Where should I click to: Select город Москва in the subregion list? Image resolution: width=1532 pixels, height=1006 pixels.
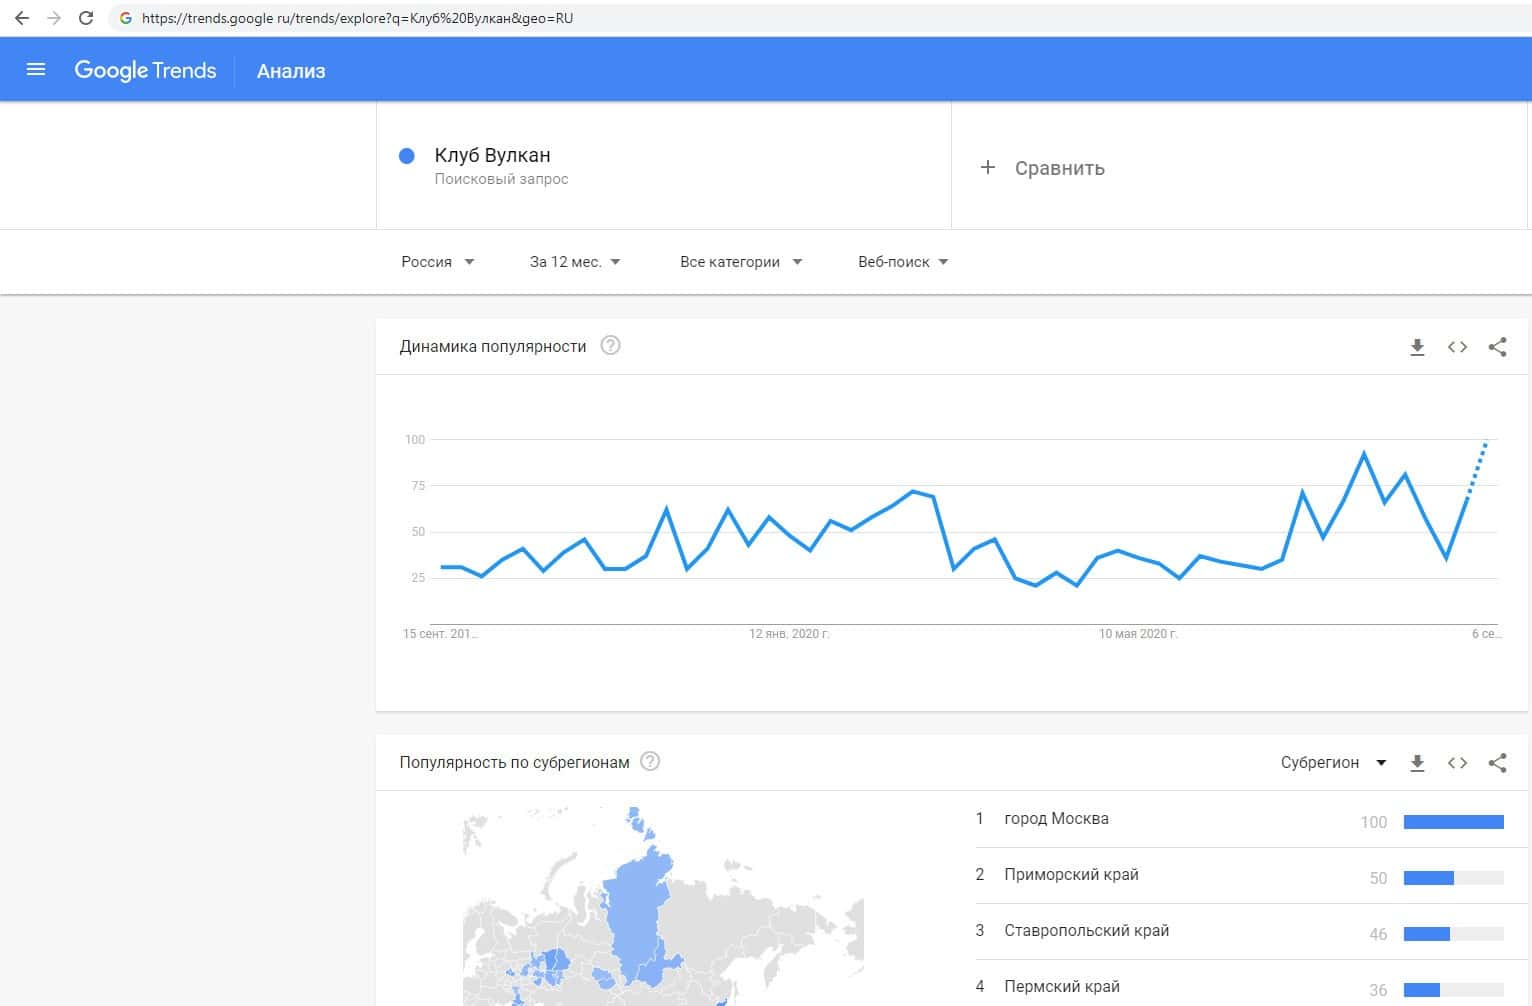pyautogui.click(x=1056, y=819)
